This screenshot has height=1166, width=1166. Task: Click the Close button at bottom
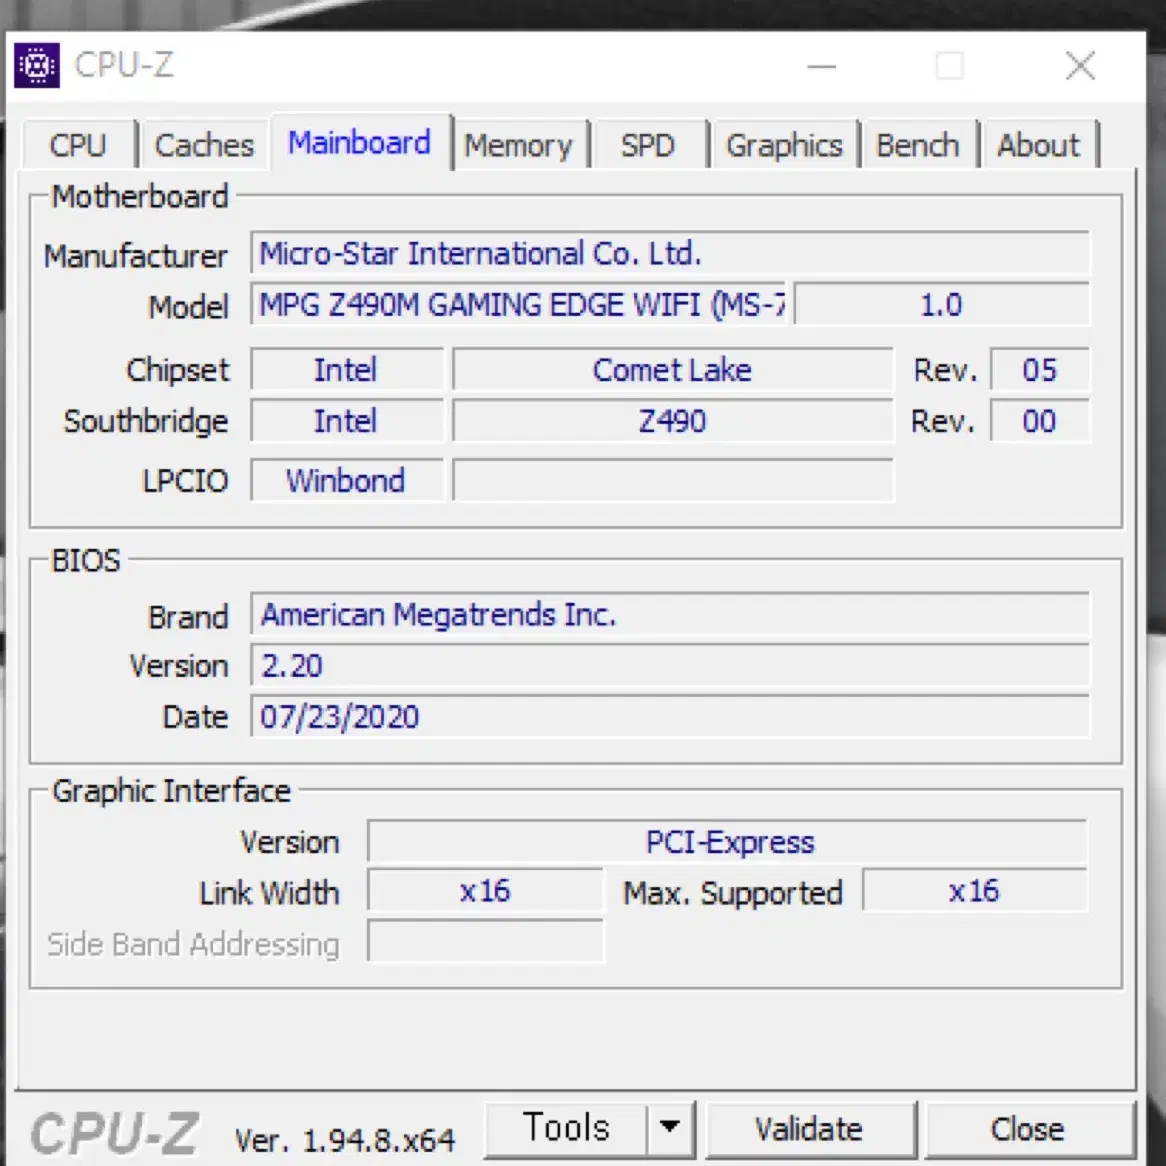pos(1029,1129)
